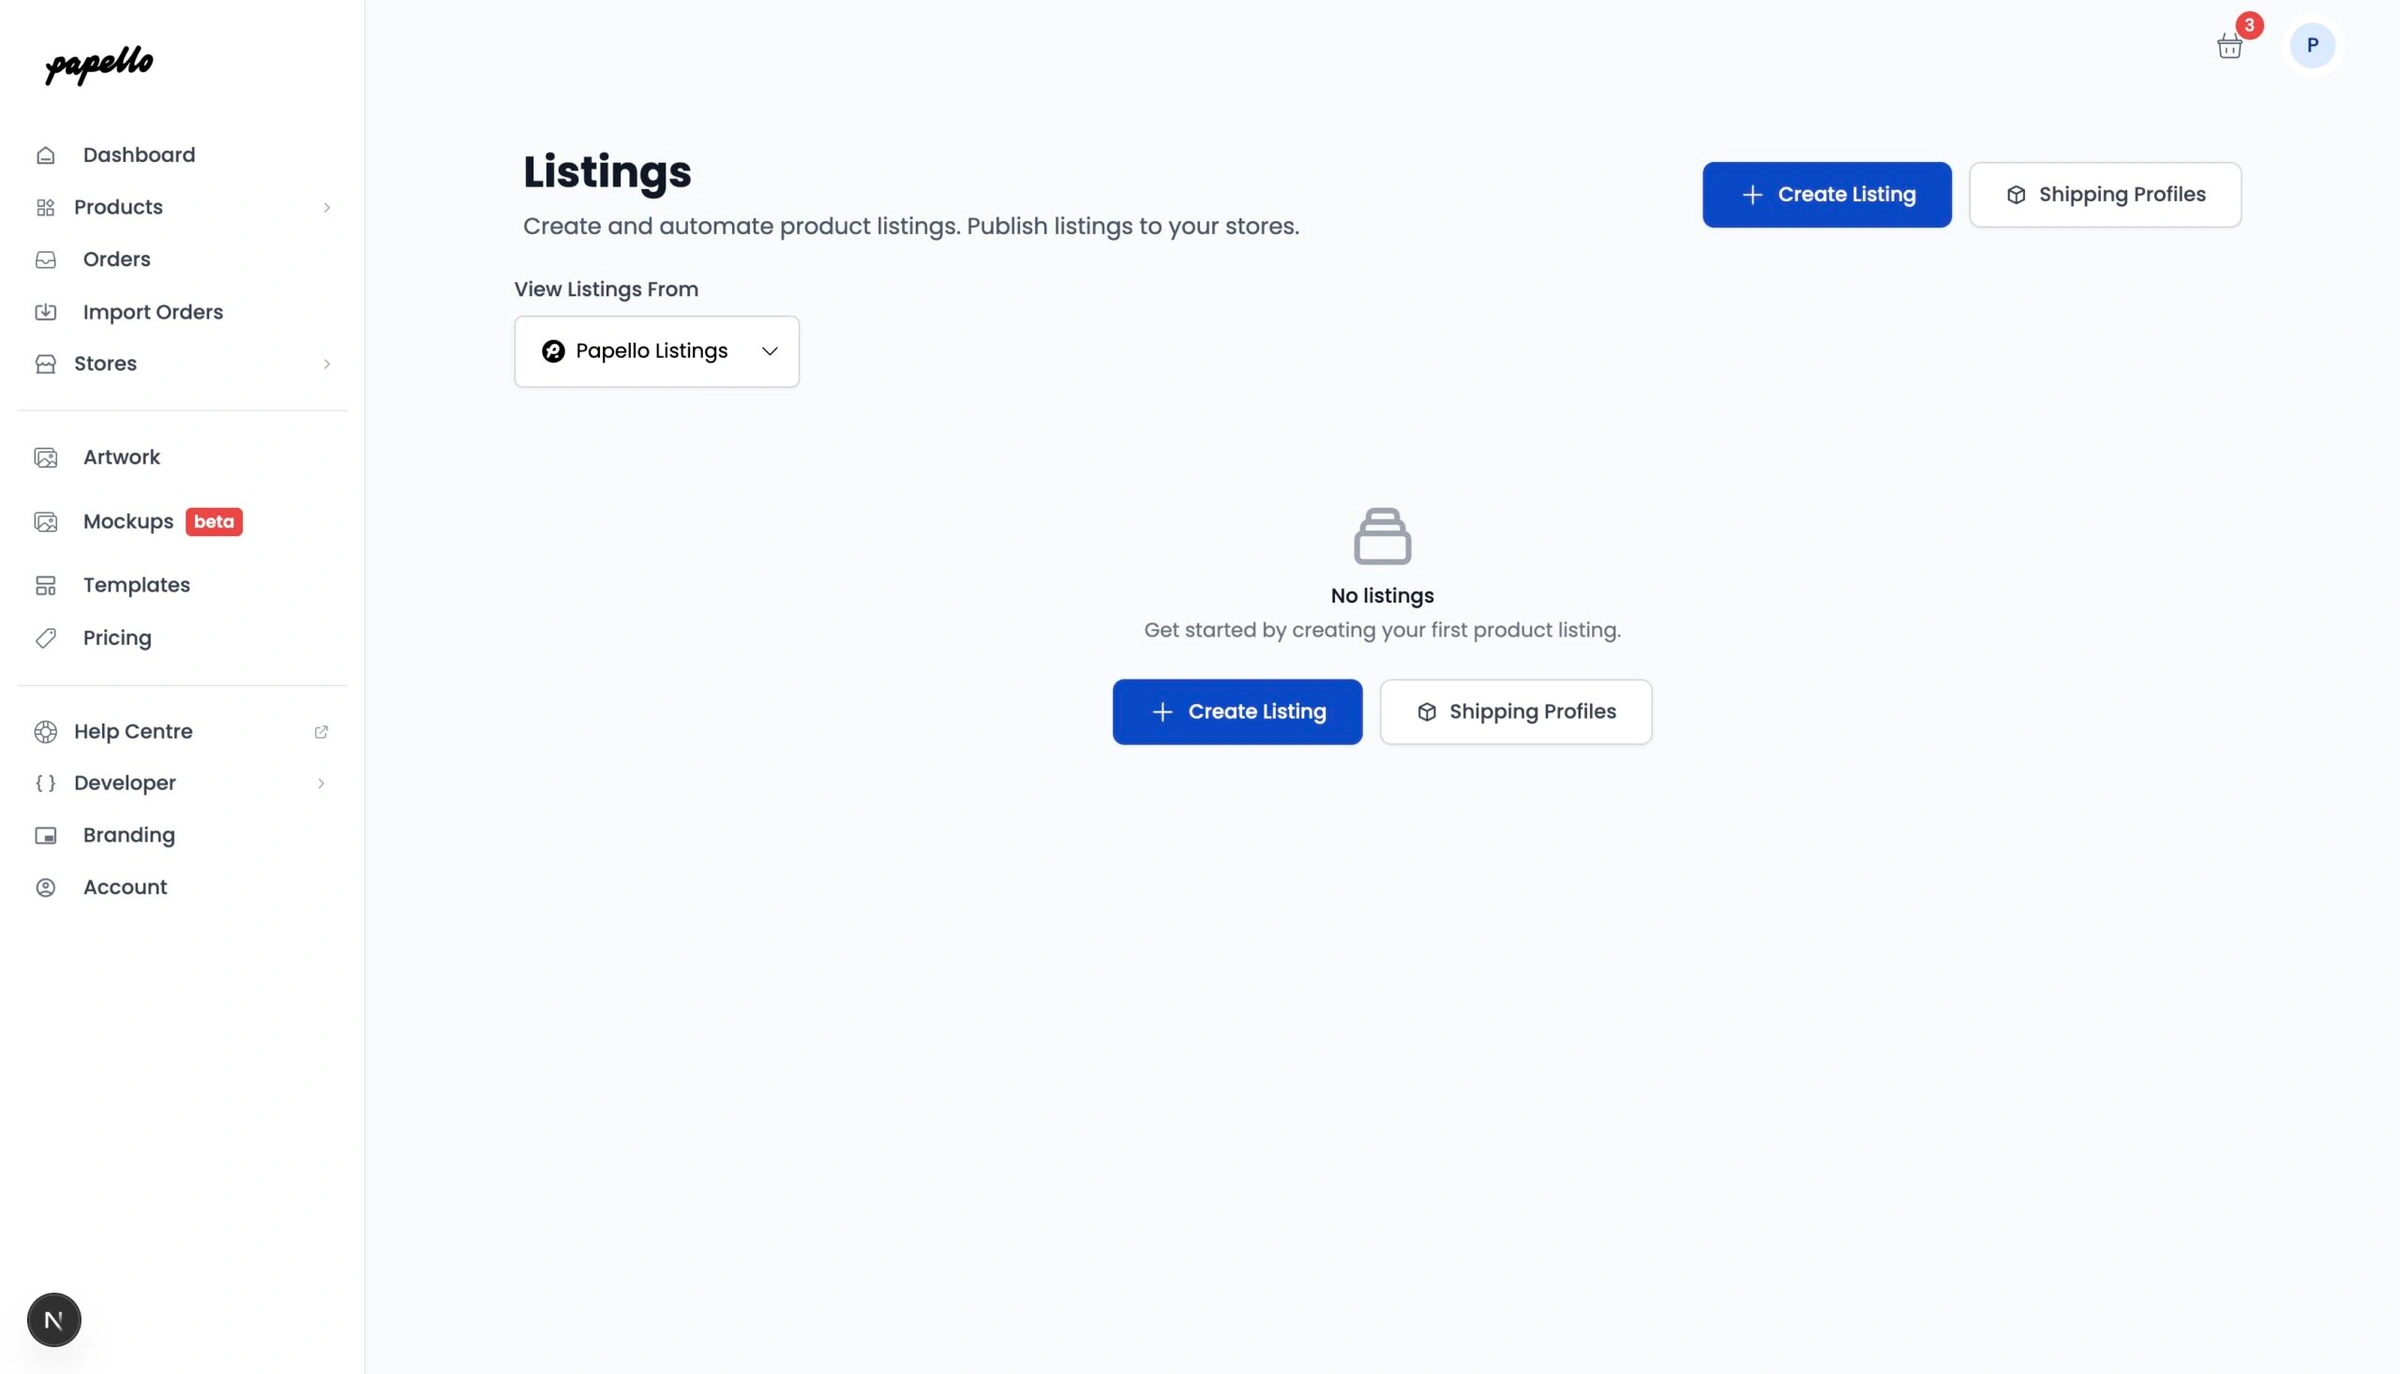Click the Import Orders download icon
Image resolution: width=2400 pixels, height=1374 pixels.
46,311
